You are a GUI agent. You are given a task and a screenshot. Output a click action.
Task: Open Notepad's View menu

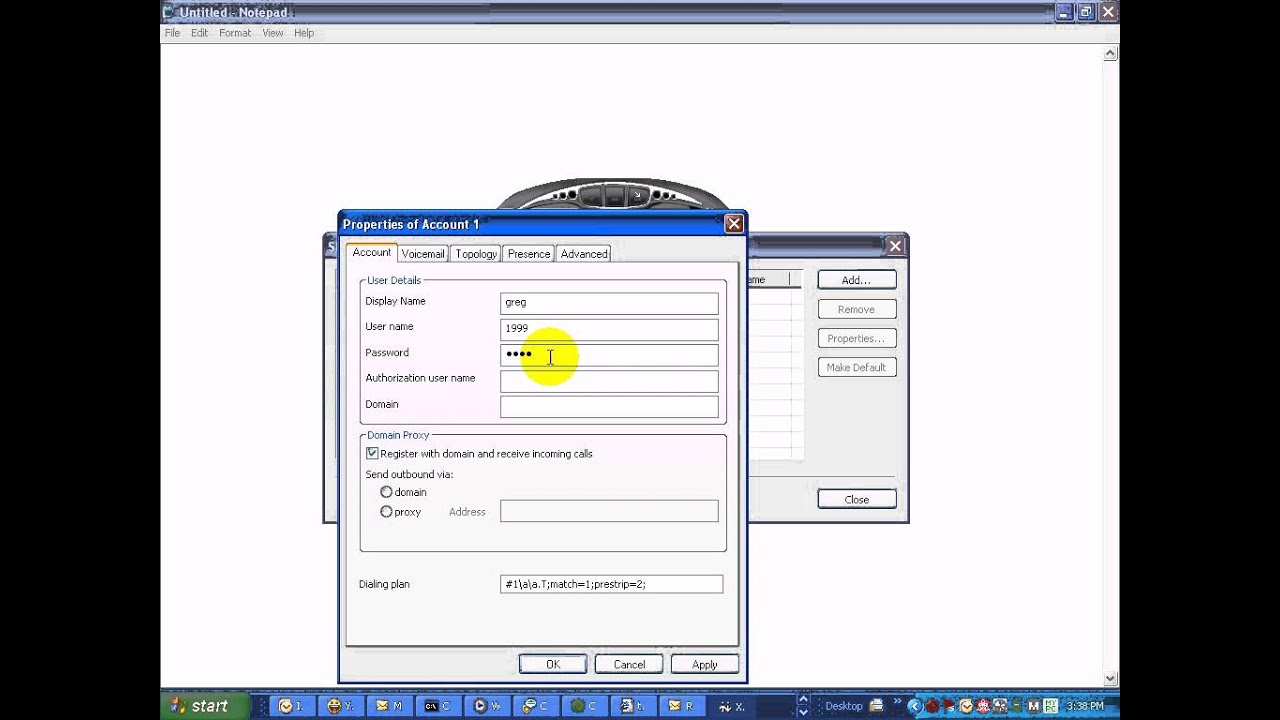pyautogui.click(x=273, y=33)
